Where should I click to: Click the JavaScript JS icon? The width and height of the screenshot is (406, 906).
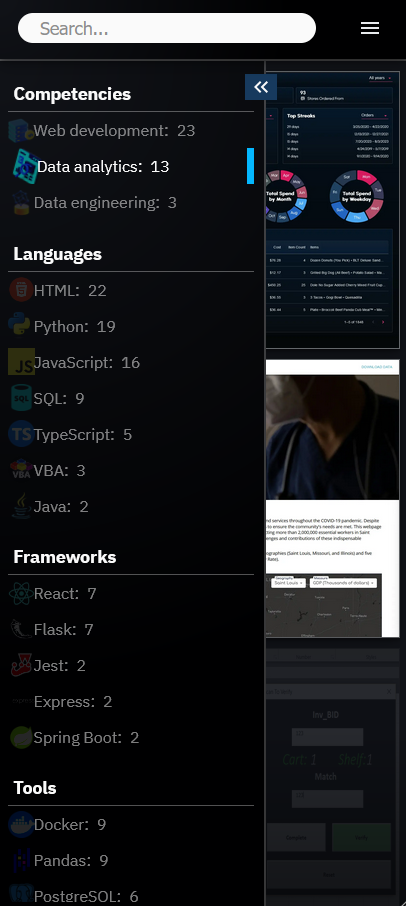[21, 362]
